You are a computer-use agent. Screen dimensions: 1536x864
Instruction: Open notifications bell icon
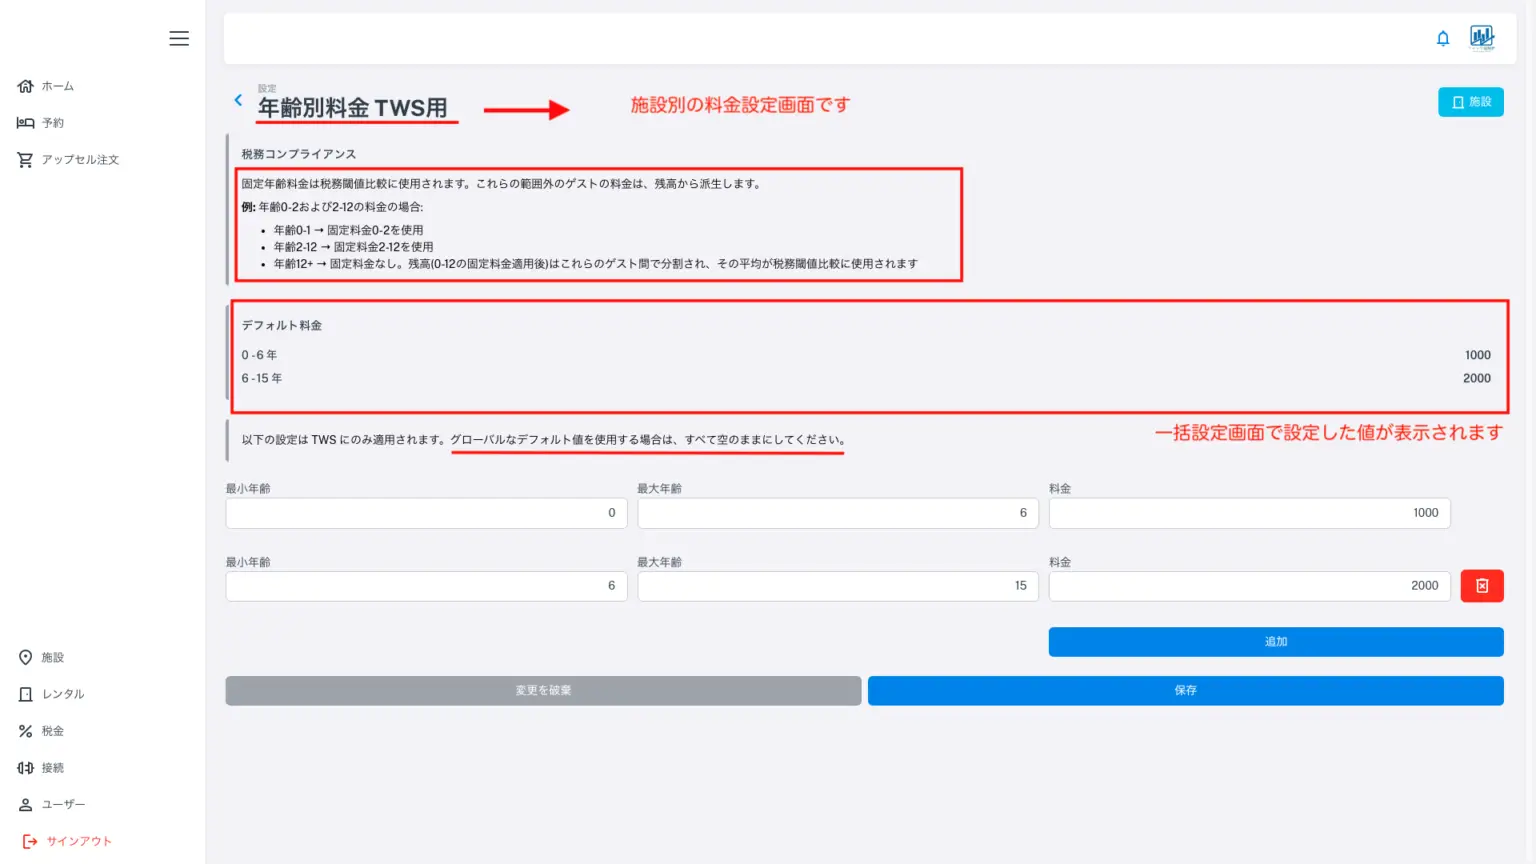click(x=1443, y=38)
